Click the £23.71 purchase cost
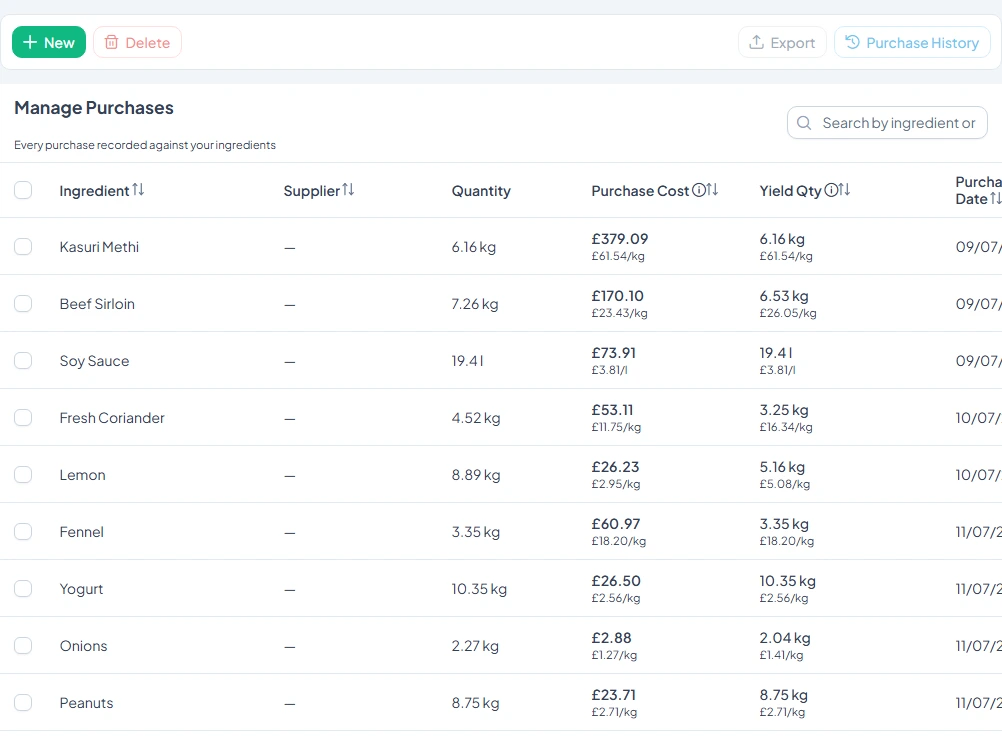Screen dimensions: 1002x740 (x=613, y=695)
